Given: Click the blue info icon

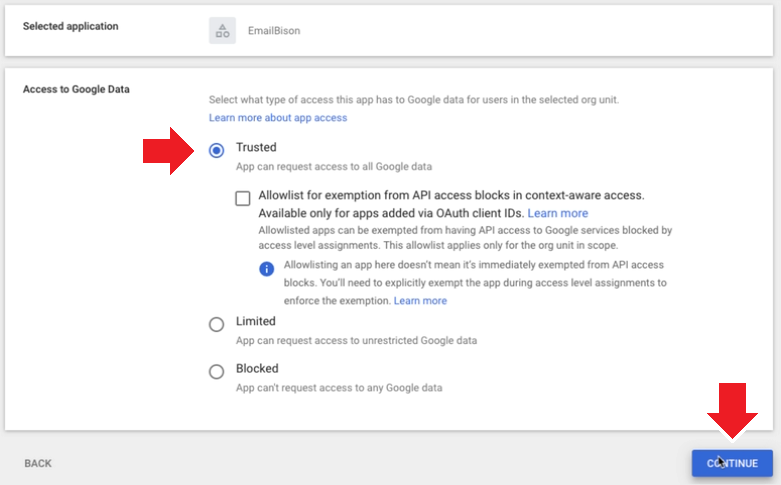Looking at the screenshot, I should coord(266,269).
